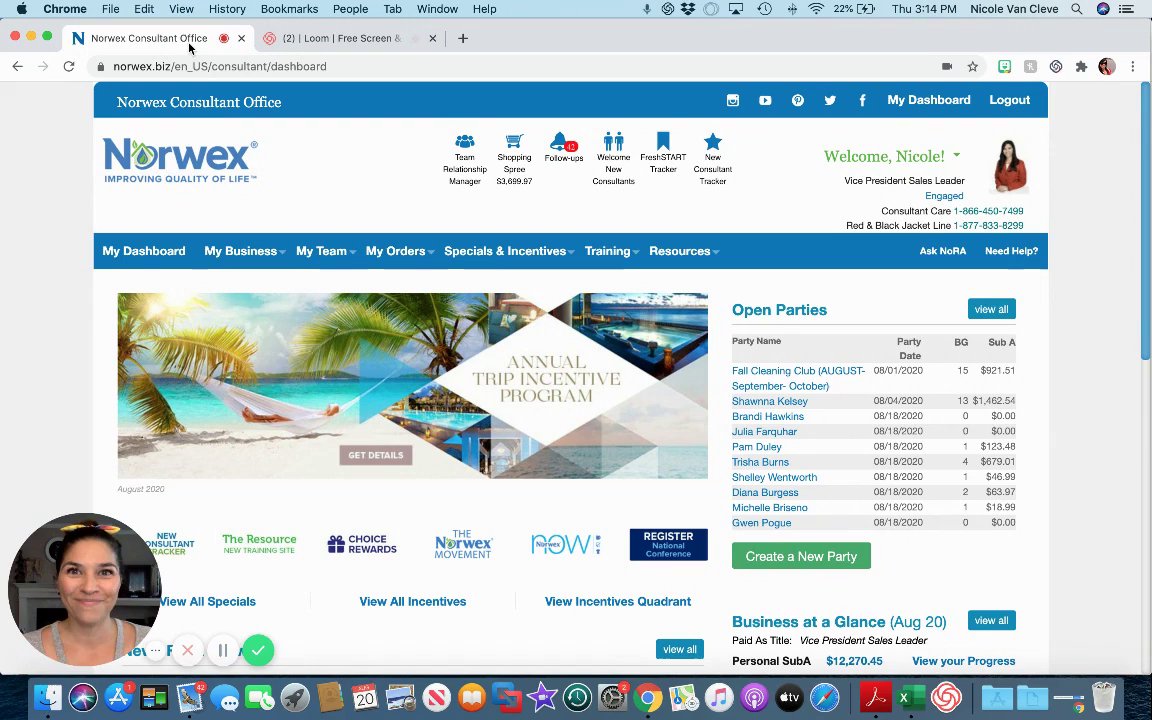Expand Specials & Incentives menu
The image size is (1152, 720).
pos(509,251)
